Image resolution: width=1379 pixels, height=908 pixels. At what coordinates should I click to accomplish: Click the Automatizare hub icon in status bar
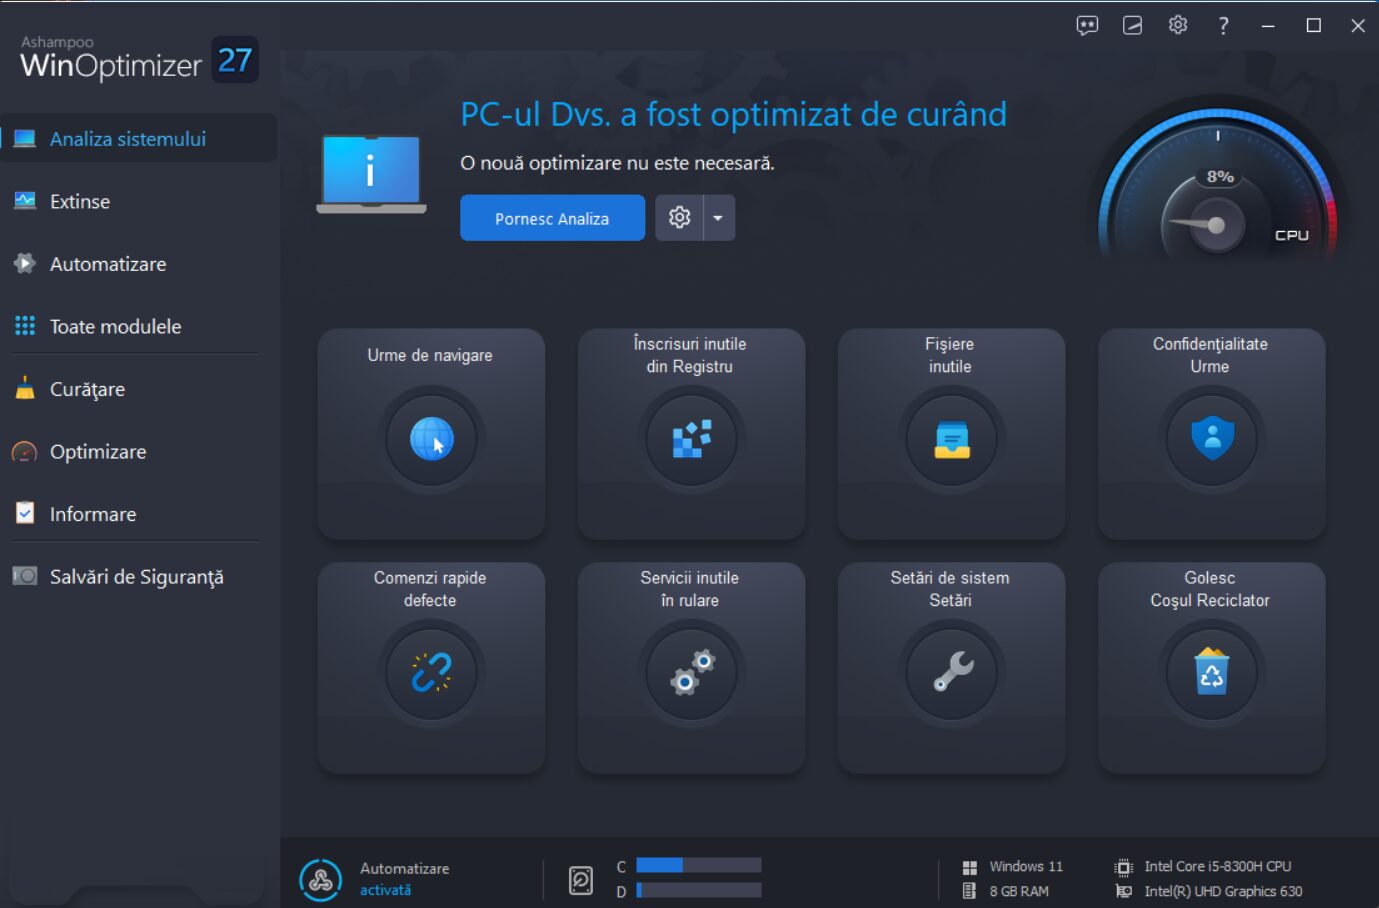[319, 878]
